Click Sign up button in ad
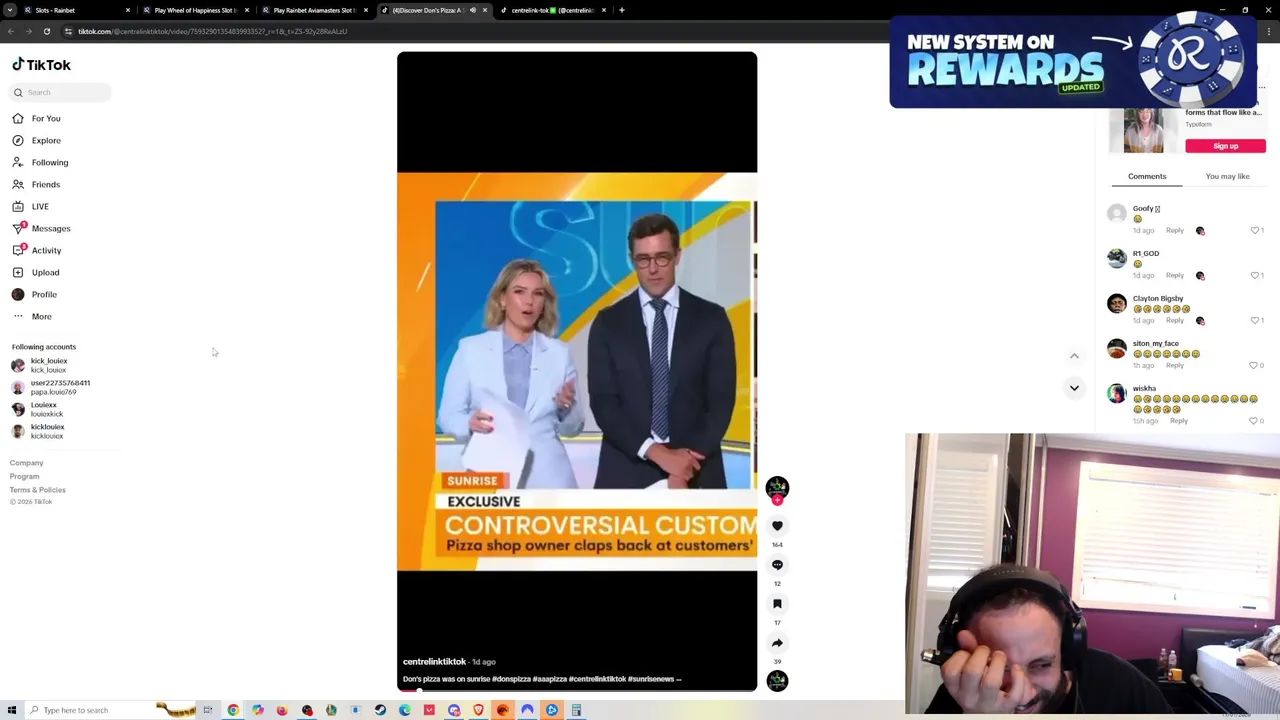Image resolution: width=1280 pixels, height=720 pixels. [1225, 146]
